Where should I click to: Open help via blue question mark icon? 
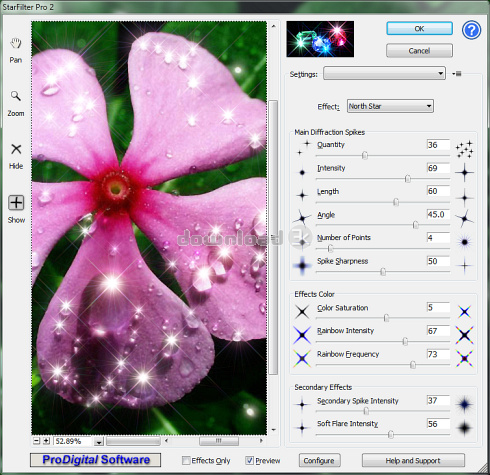point(471,30)
